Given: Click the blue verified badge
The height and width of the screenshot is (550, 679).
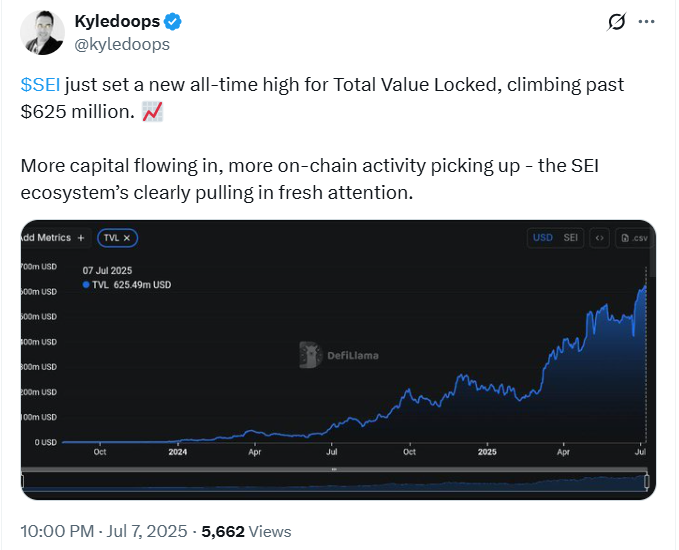Looking at the screenshot, I should (172, 22).
